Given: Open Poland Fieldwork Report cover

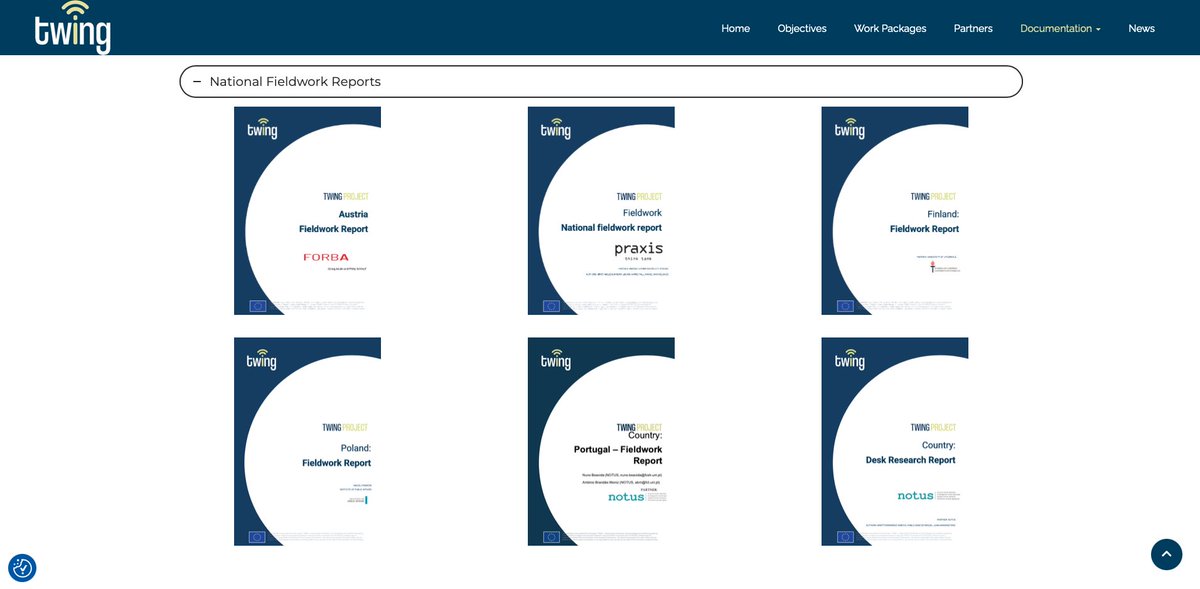Looking at the screenshot, I should [x=307, y=442].
